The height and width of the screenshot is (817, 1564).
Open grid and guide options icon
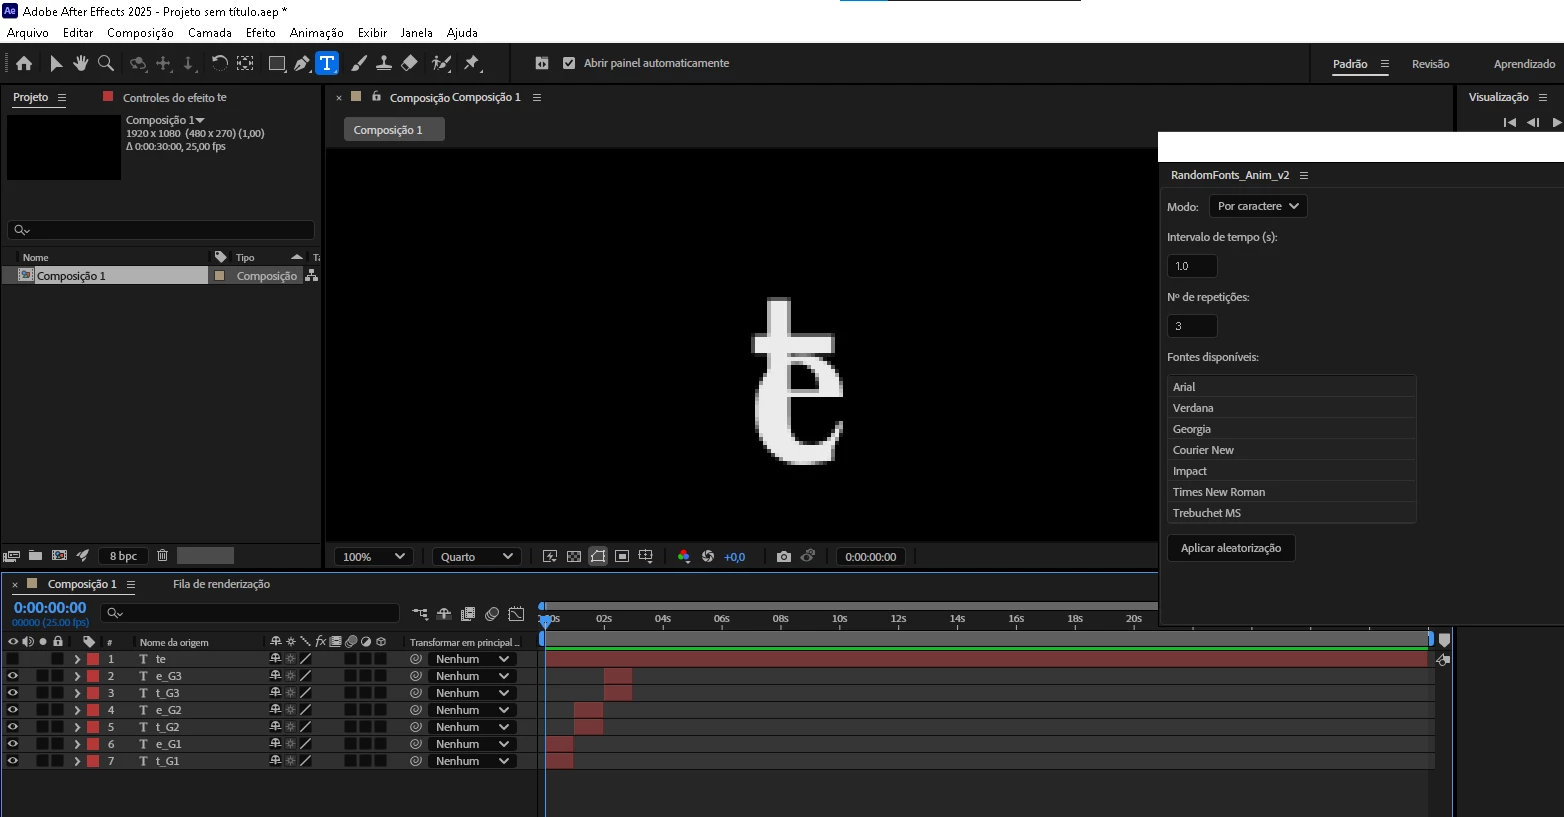click(x=646, y=557)
